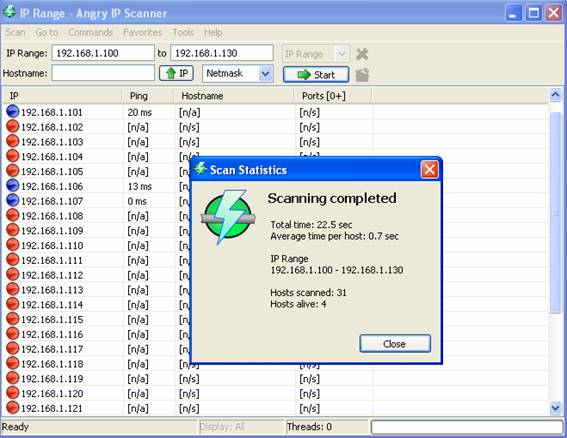Screen dimensions: 567x438
Task: Click the 20 ms ping value
Action: click(x=140, y=112)
